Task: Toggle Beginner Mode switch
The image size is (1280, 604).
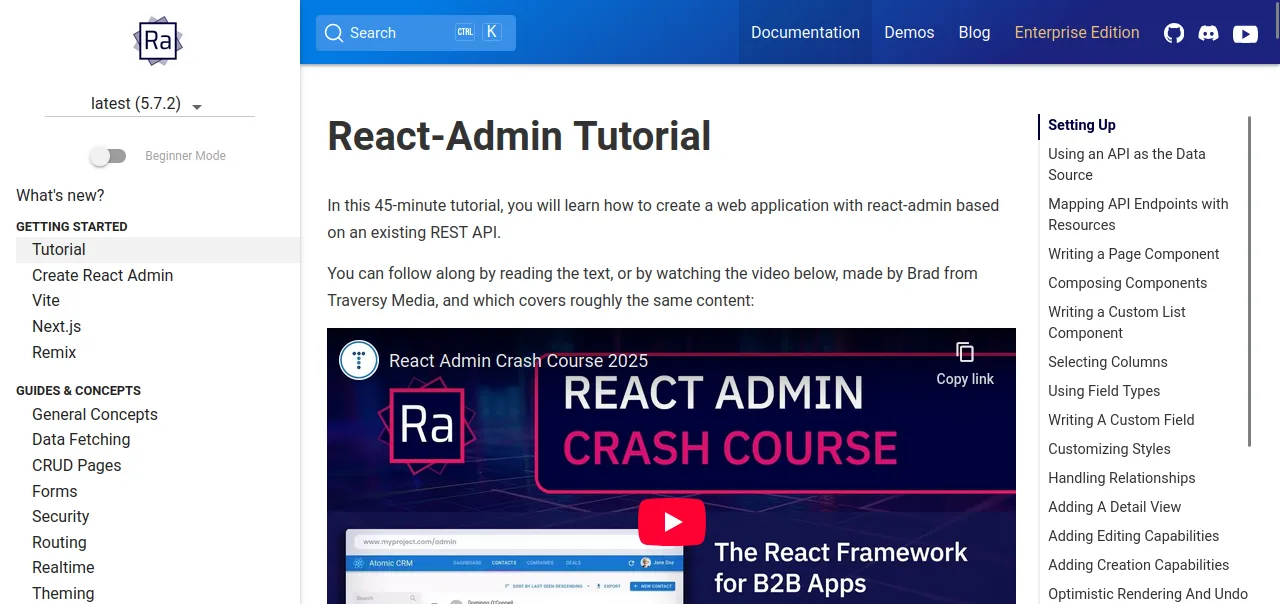Action: coord(108,156)
